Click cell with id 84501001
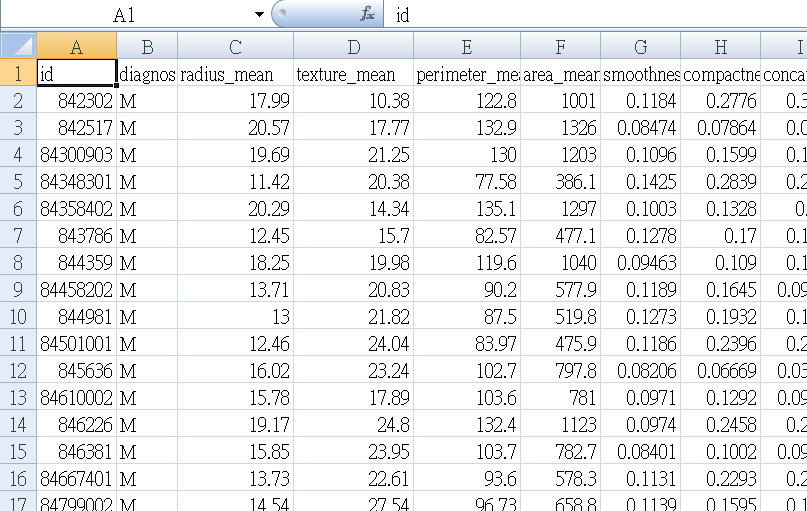Screen dimensions: 807x511 [77, 344]
